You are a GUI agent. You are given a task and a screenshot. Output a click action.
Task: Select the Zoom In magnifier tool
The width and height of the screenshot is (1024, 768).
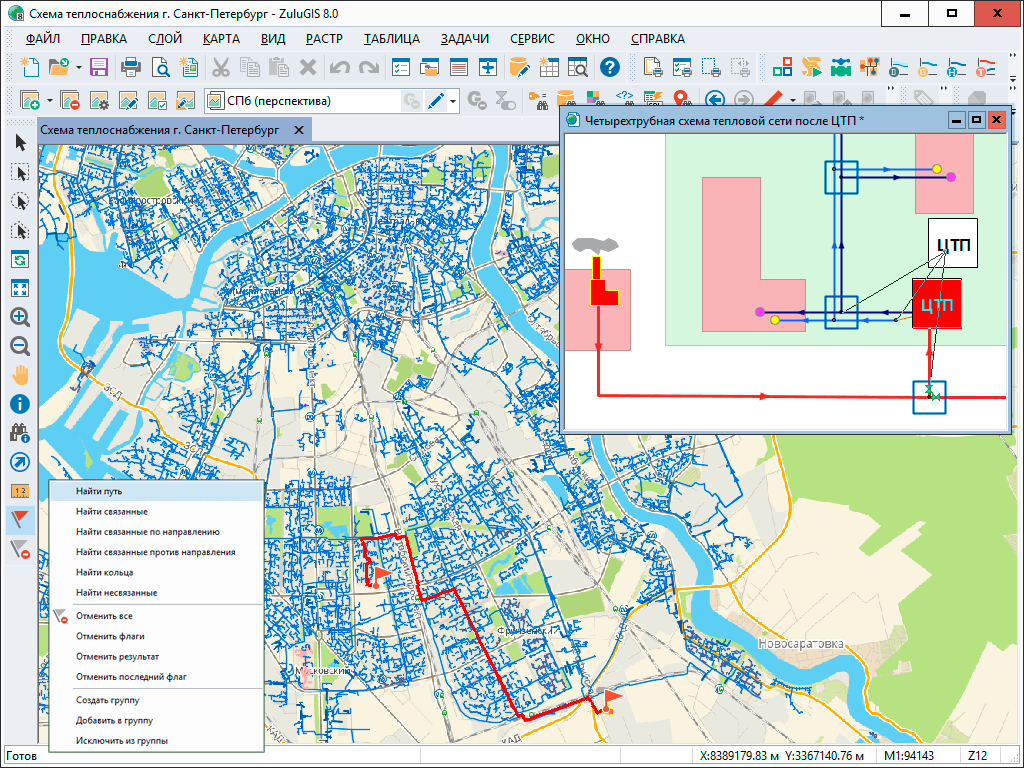coord(20,317)
